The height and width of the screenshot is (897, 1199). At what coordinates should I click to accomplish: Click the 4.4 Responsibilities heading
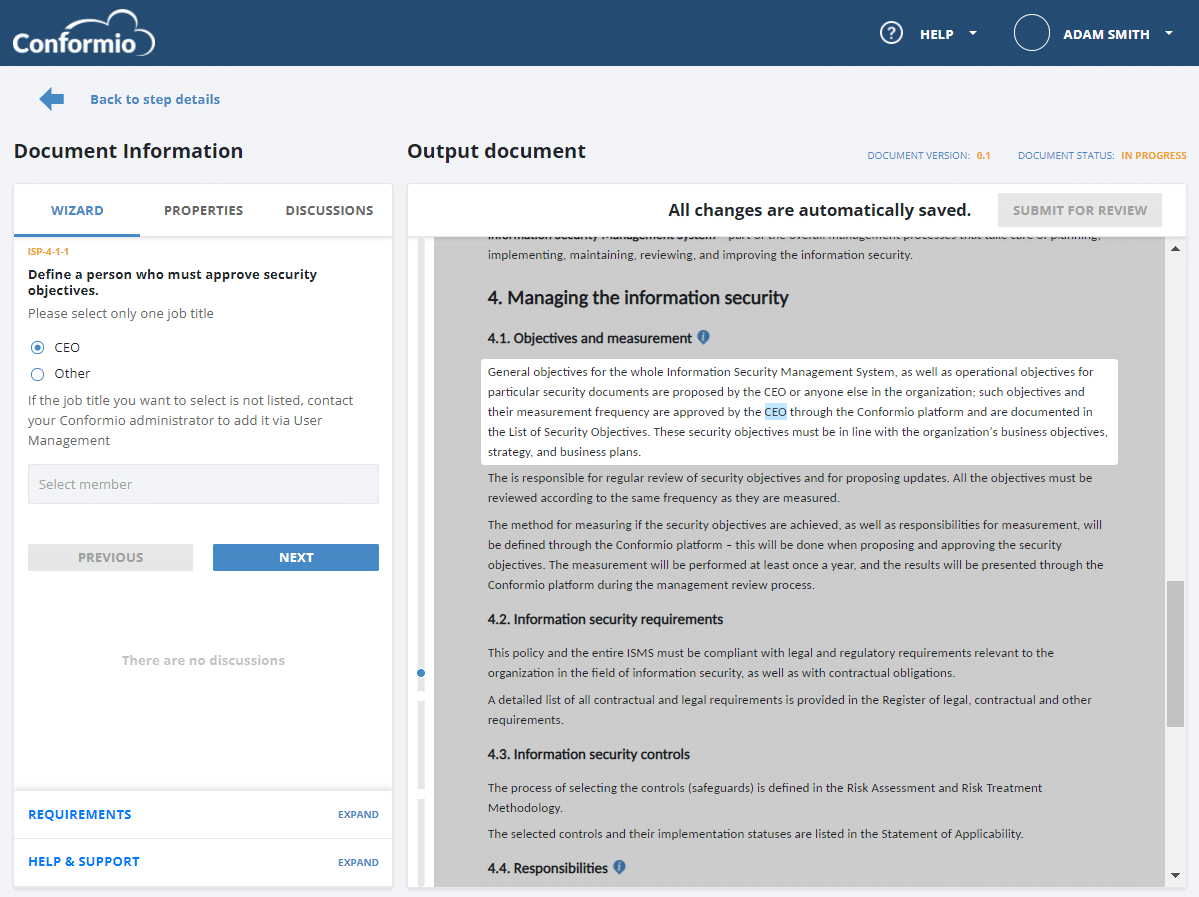[548, 868]
